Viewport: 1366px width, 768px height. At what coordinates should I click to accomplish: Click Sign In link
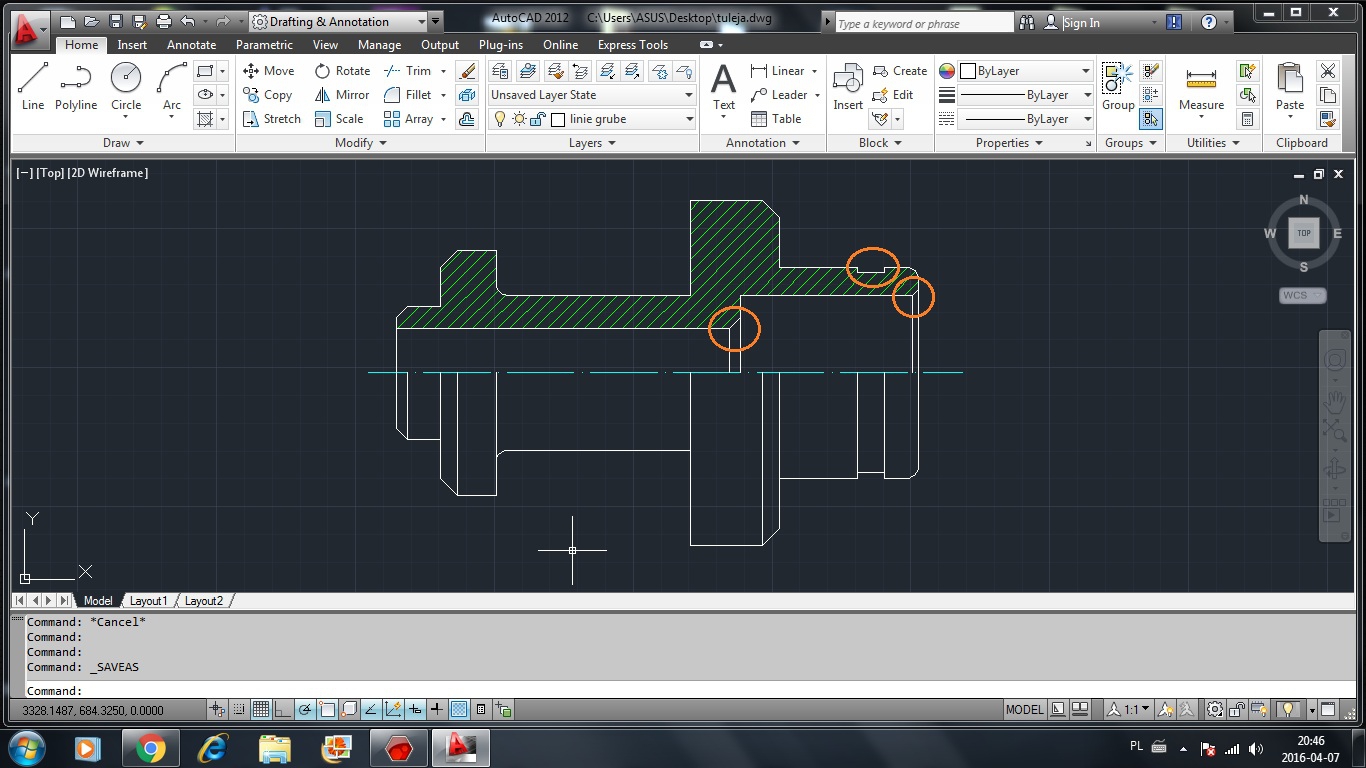(x=1081, y=22)
